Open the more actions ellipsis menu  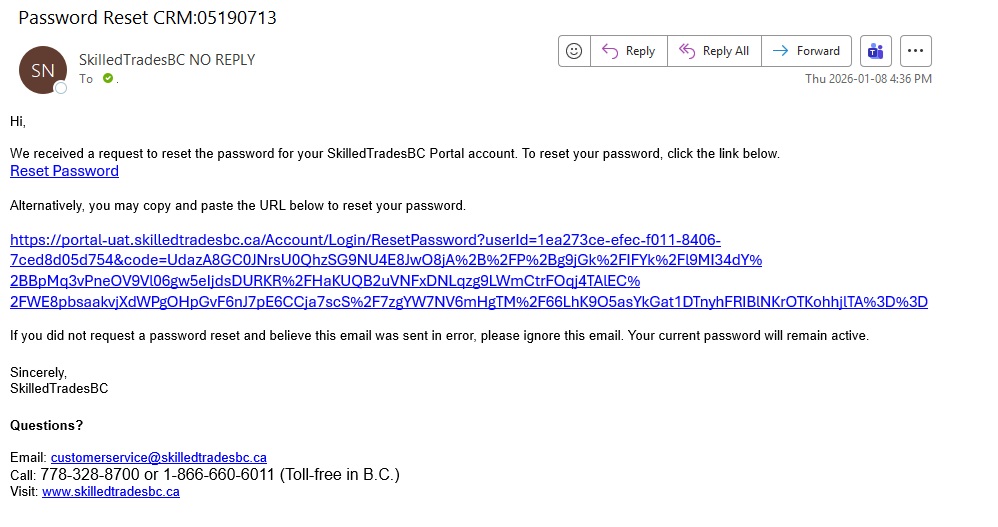(x=916, y=51)
